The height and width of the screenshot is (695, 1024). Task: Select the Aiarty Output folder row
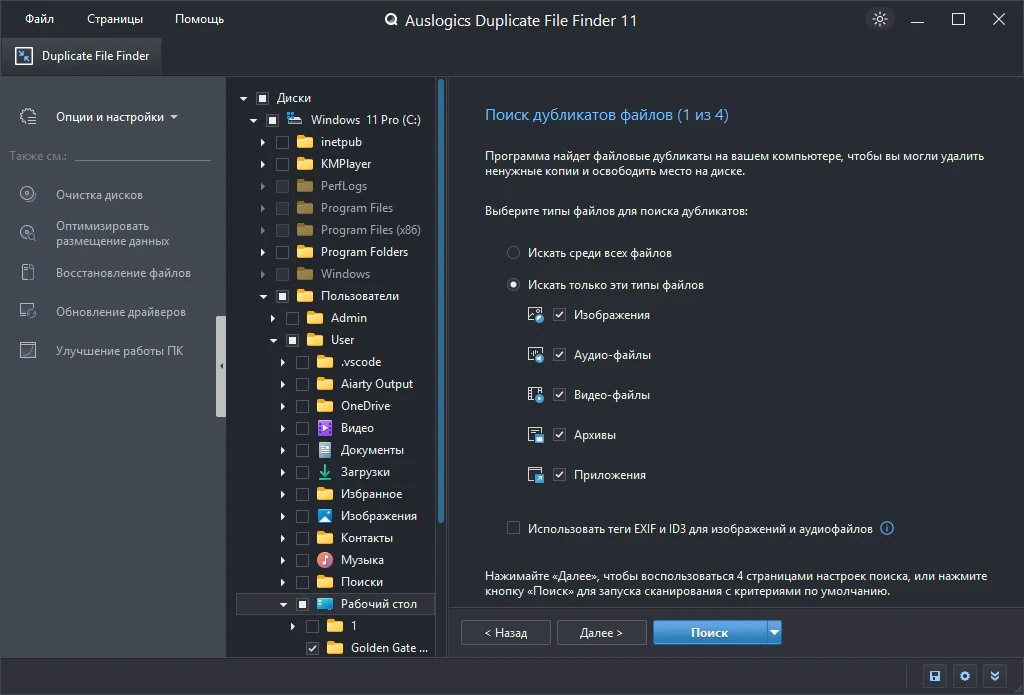(x=336, y=383)
